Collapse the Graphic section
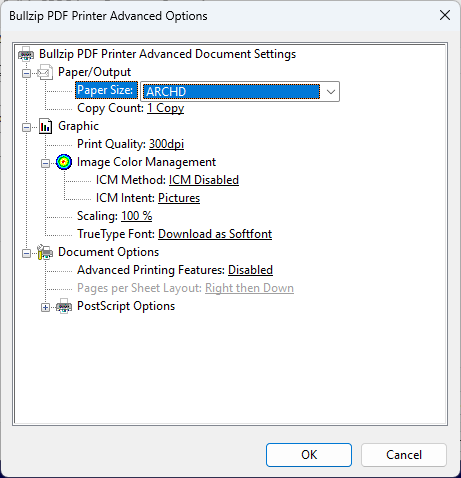Screen dimensions: 461x478 click(26, 127)
